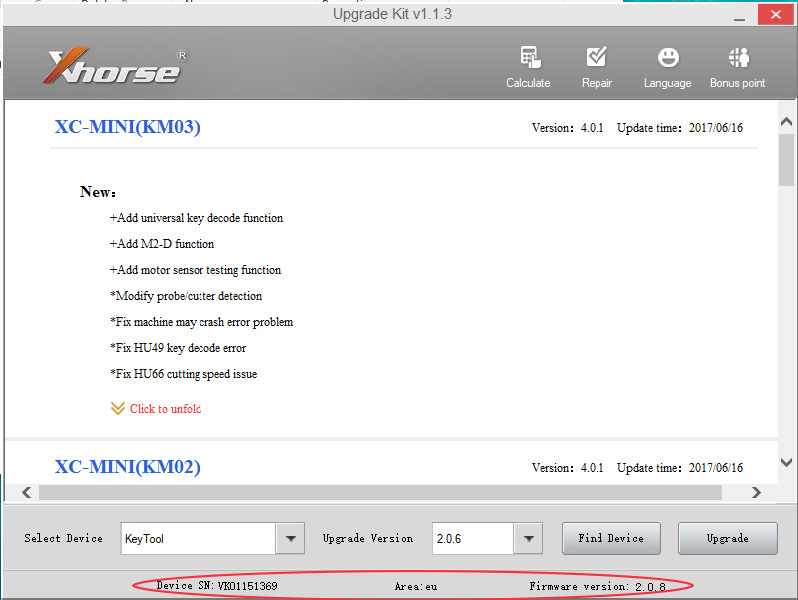The width and height of the screenshot is (798, 600).
Task: Click the Xhorse logo
Action: pyautogui.click(x=115, y=66)
